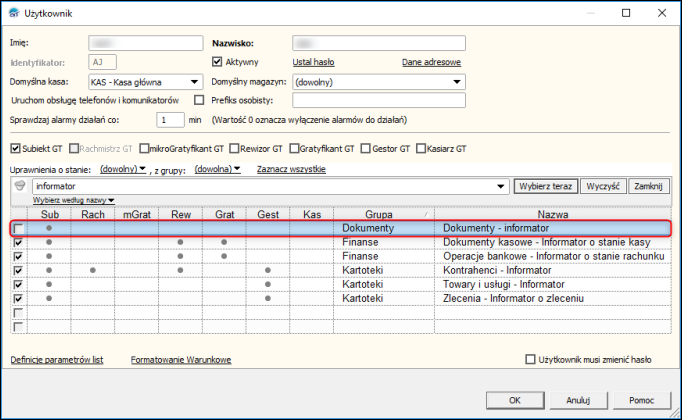Click the Zamknij filter button
The width and height of the screenshot is (682, 420).
click(648, 186)
